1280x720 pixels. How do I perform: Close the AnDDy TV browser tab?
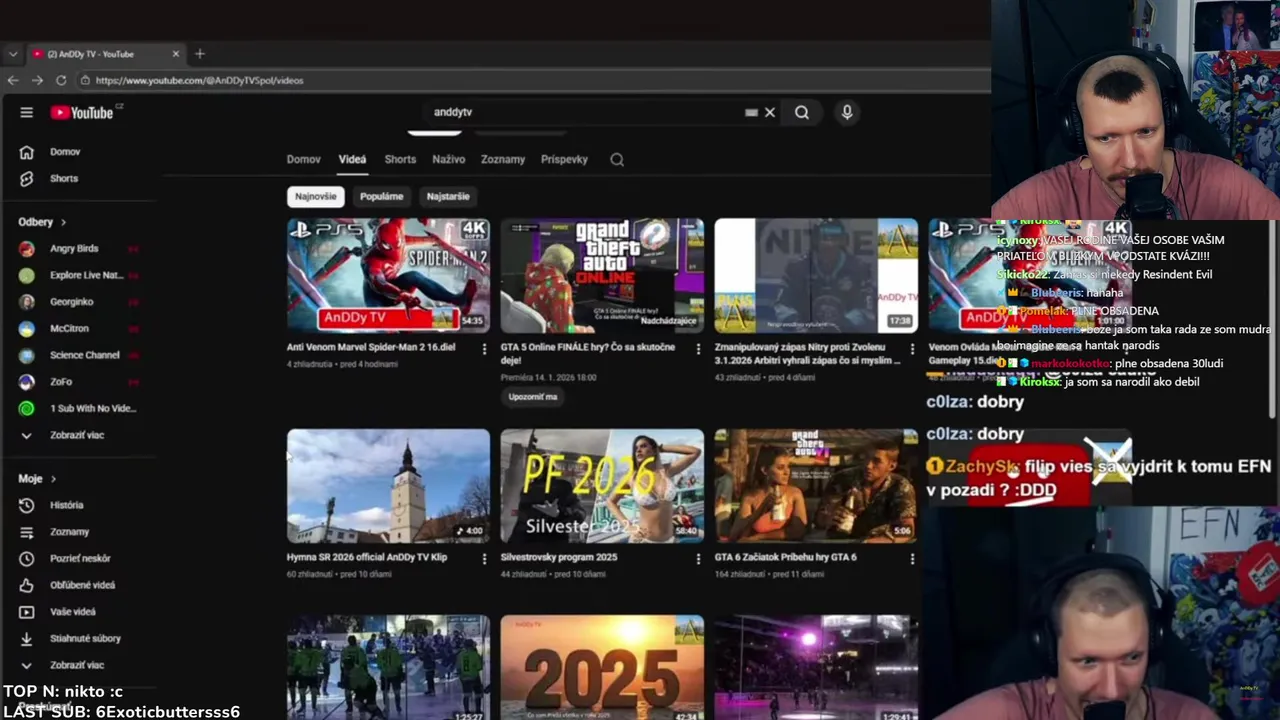176,54
